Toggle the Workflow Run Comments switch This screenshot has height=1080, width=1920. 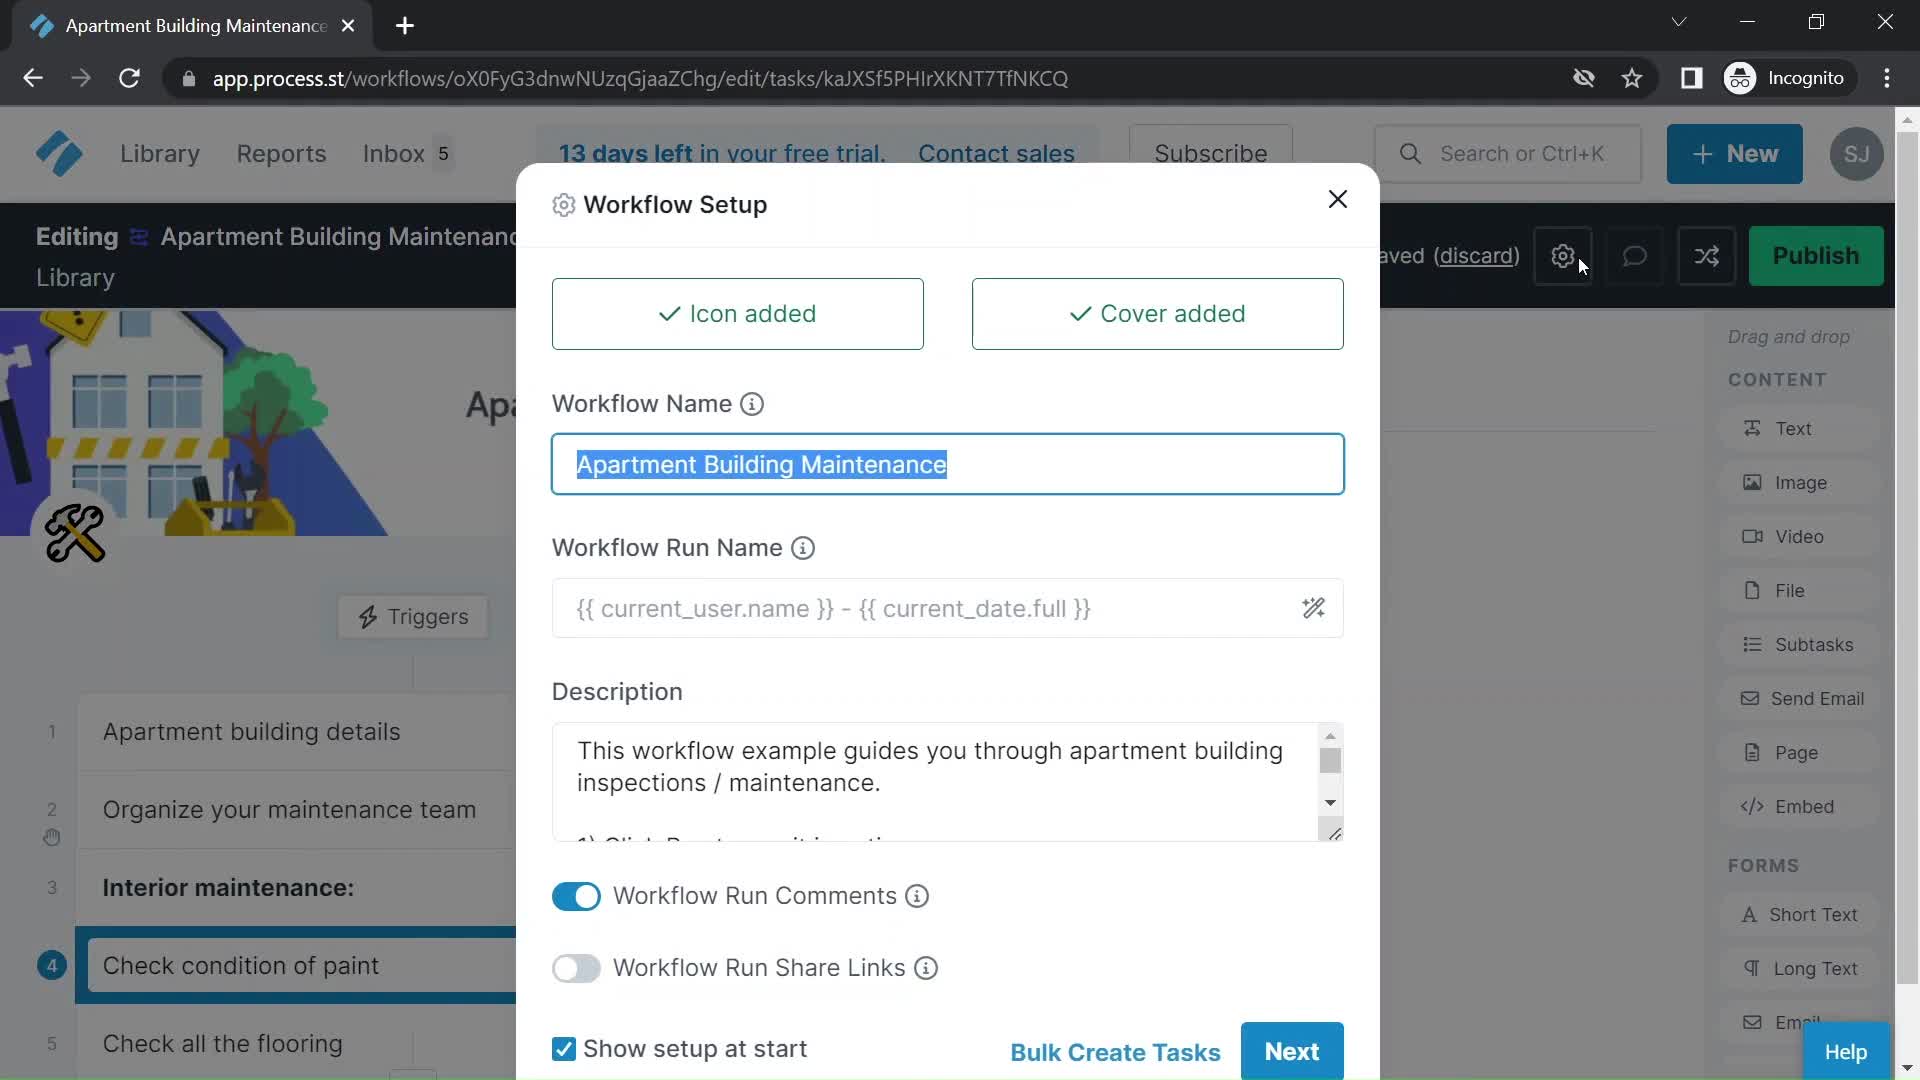578,897
